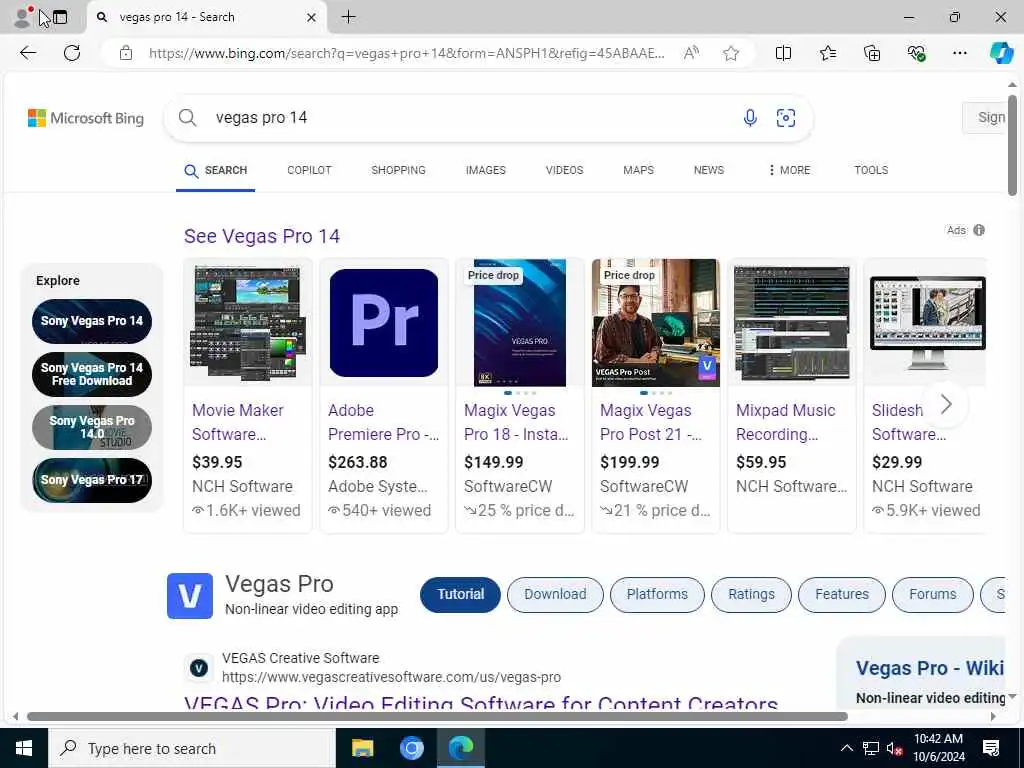Open Edge Settings and more menu
The image size is (1024, 768).
coord(959,53)
